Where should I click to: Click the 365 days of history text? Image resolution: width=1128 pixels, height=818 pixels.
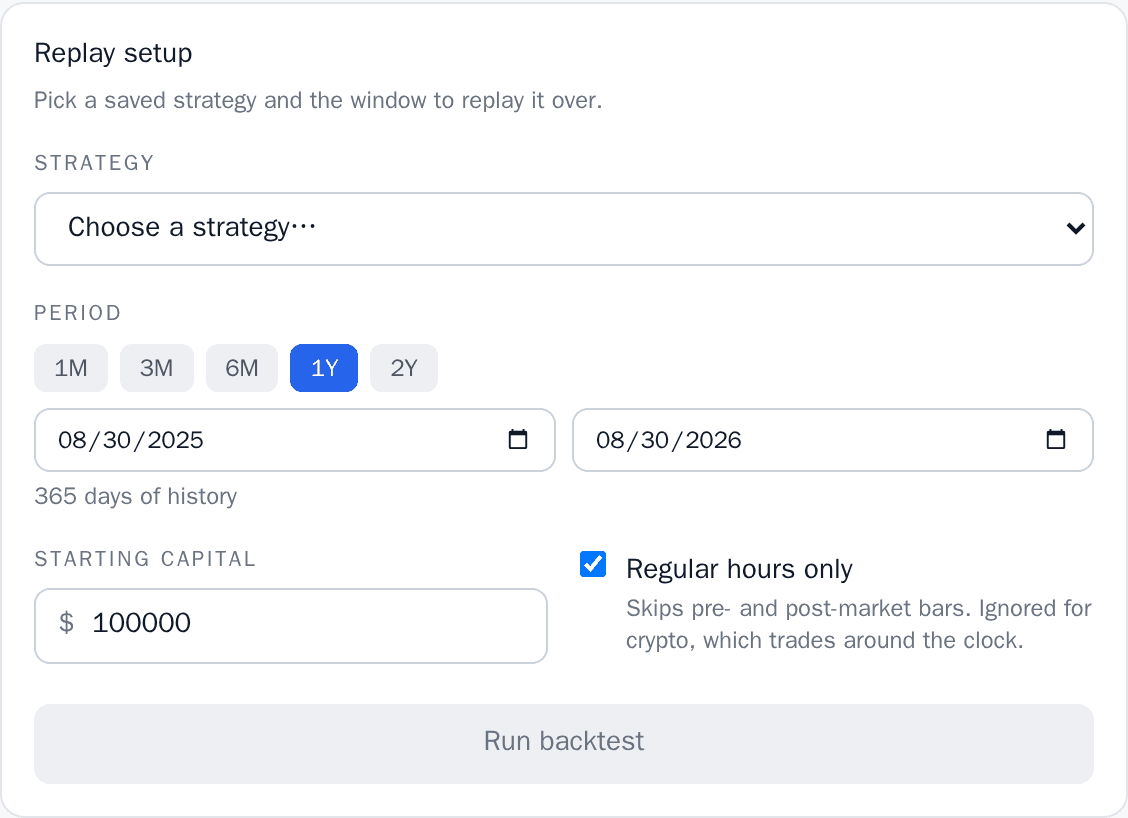click(x=136, y=496)
